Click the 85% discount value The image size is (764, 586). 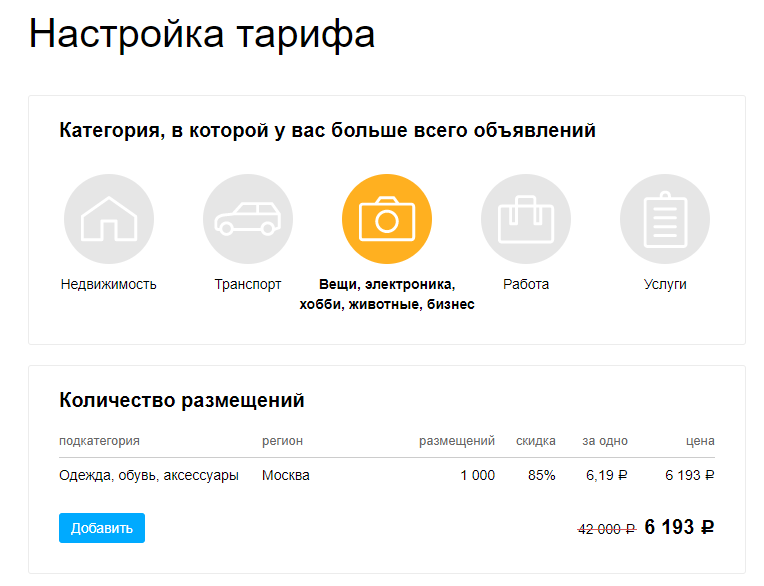542,475
